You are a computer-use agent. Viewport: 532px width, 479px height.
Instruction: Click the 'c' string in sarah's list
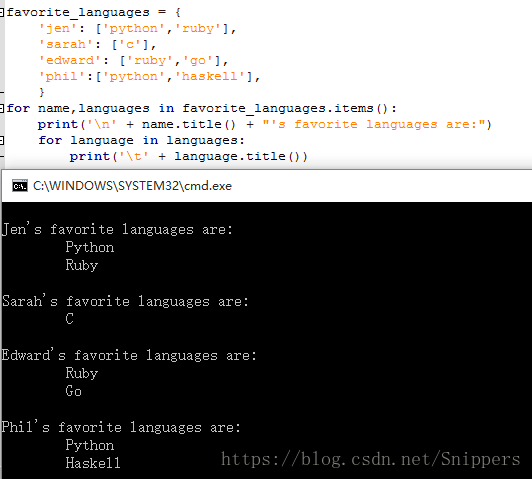130,44
